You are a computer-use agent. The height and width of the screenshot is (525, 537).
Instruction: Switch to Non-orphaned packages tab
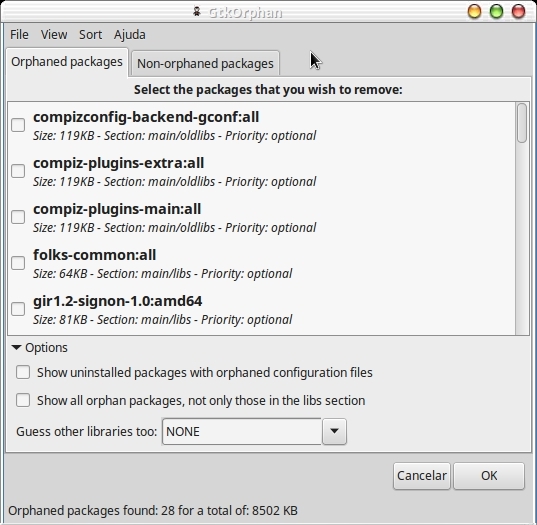point(205,64)
